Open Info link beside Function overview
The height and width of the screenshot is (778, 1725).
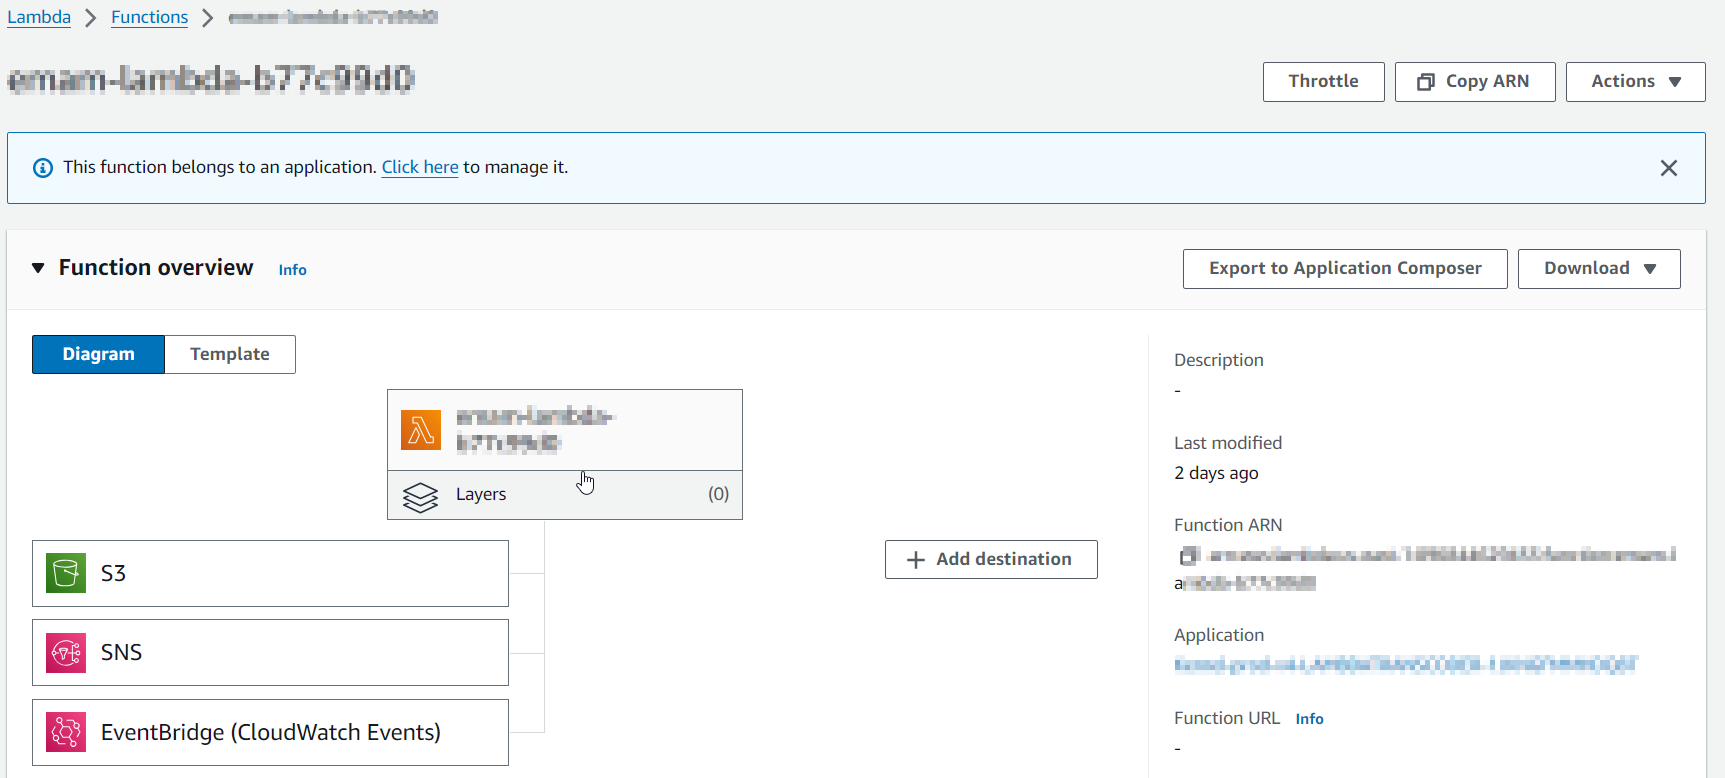(292, 270)
